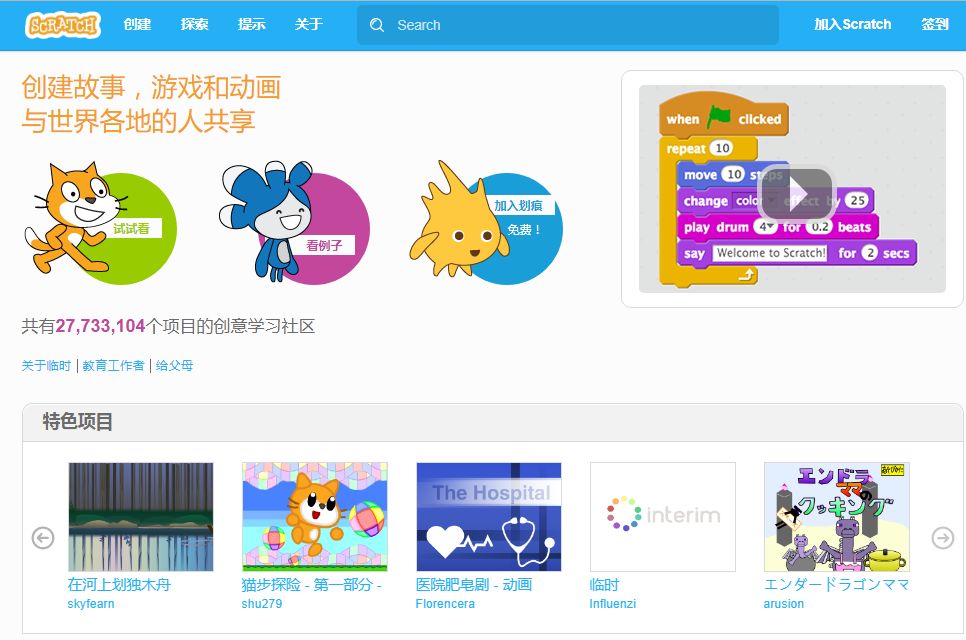Open the interim project thumbnail
The image size is (966, 640).
pos(663,517)
